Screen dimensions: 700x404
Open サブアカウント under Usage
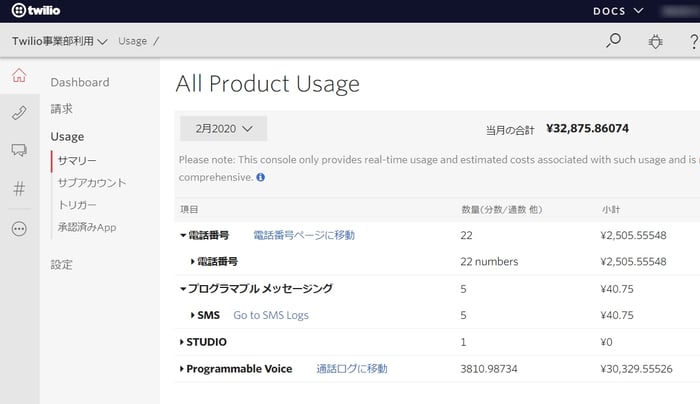pyautogui.click(x=92, y=183)
